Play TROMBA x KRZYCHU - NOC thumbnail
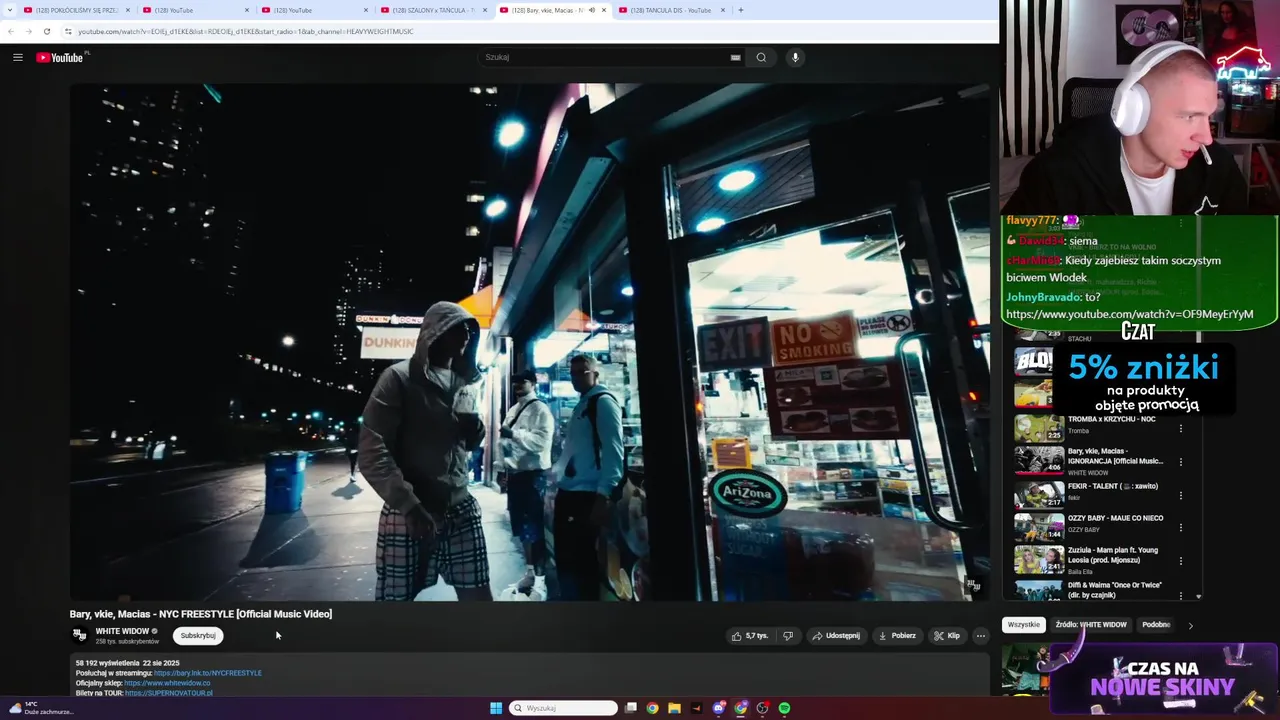 point(1039,428)
